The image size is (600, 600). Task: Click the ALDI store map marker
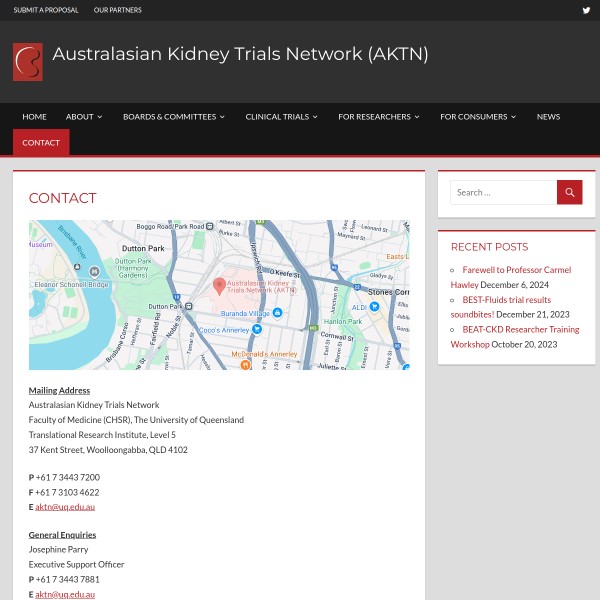click(x=373, y=307)
